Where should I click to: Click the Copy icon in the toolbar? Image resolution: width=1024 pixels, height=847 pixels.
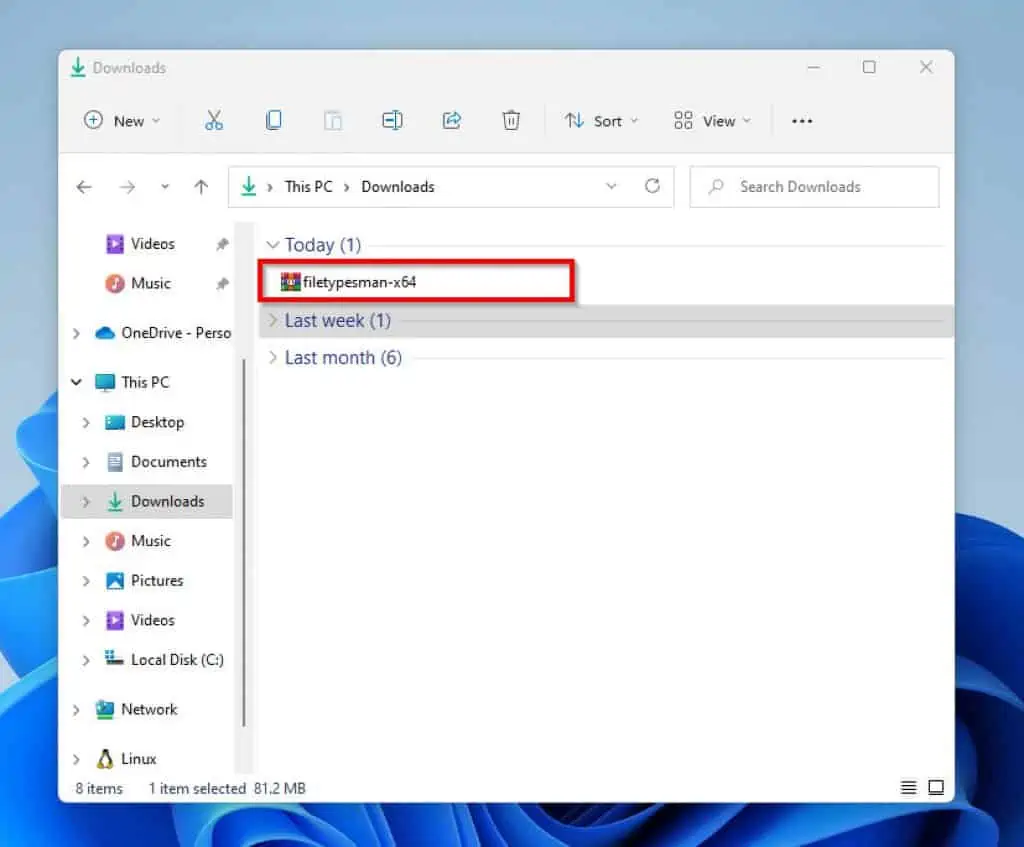[273, 120]
